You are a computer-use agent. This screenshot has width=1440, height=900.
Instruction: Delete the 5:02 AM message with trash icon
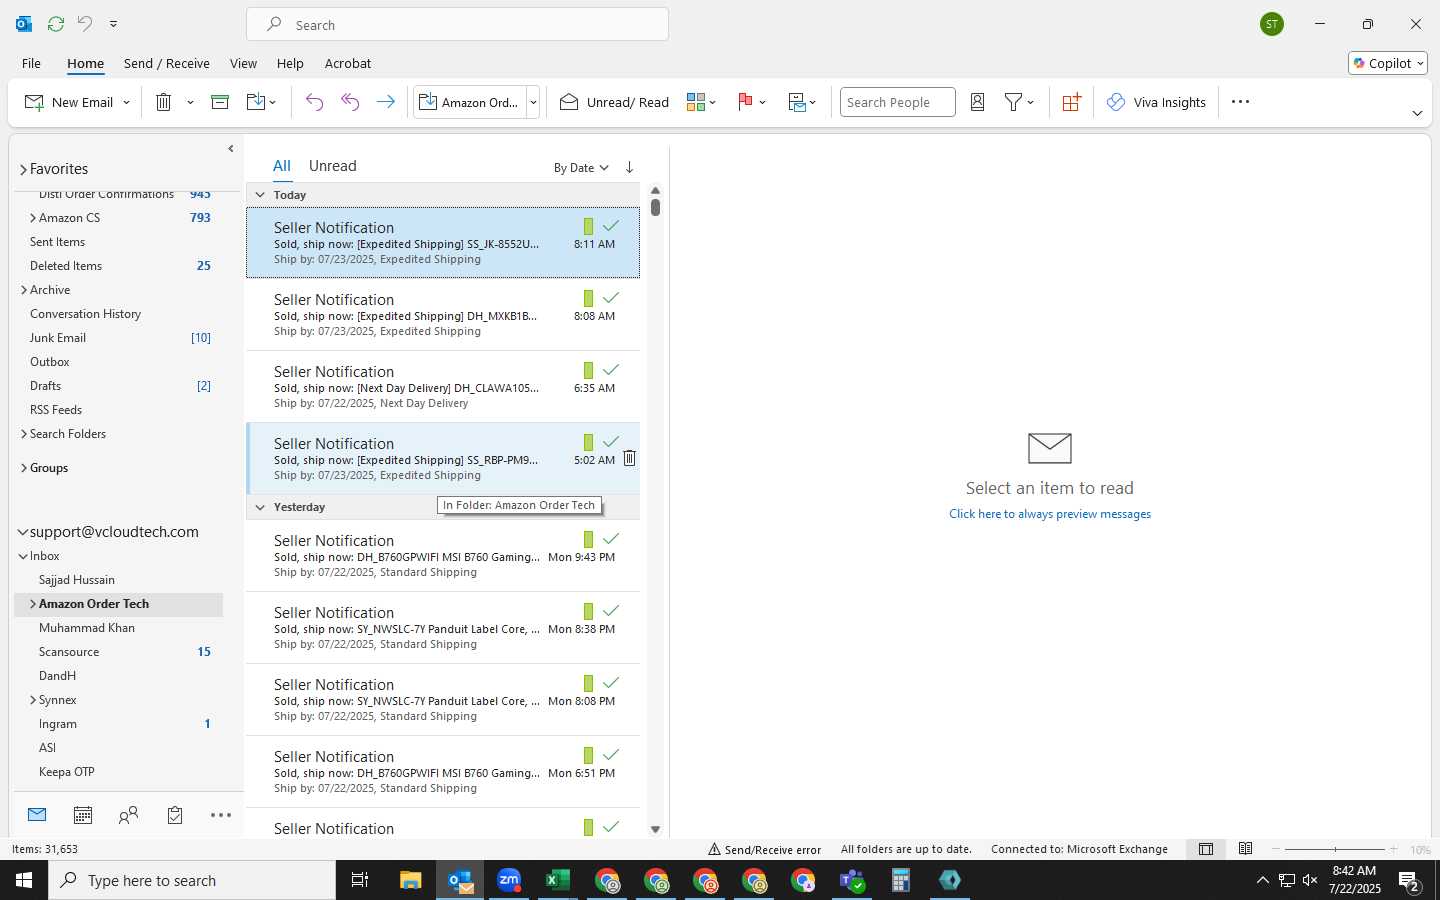pos(629,458)
